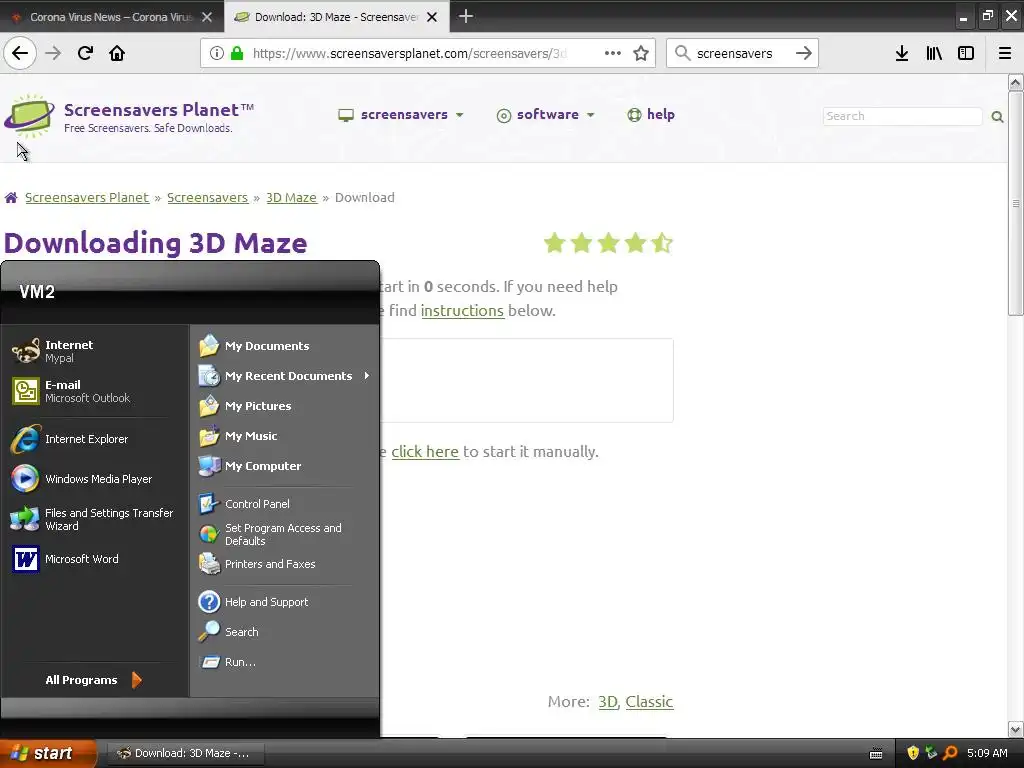
Task: Click the browser forward arrow
Action: [53, 53]
